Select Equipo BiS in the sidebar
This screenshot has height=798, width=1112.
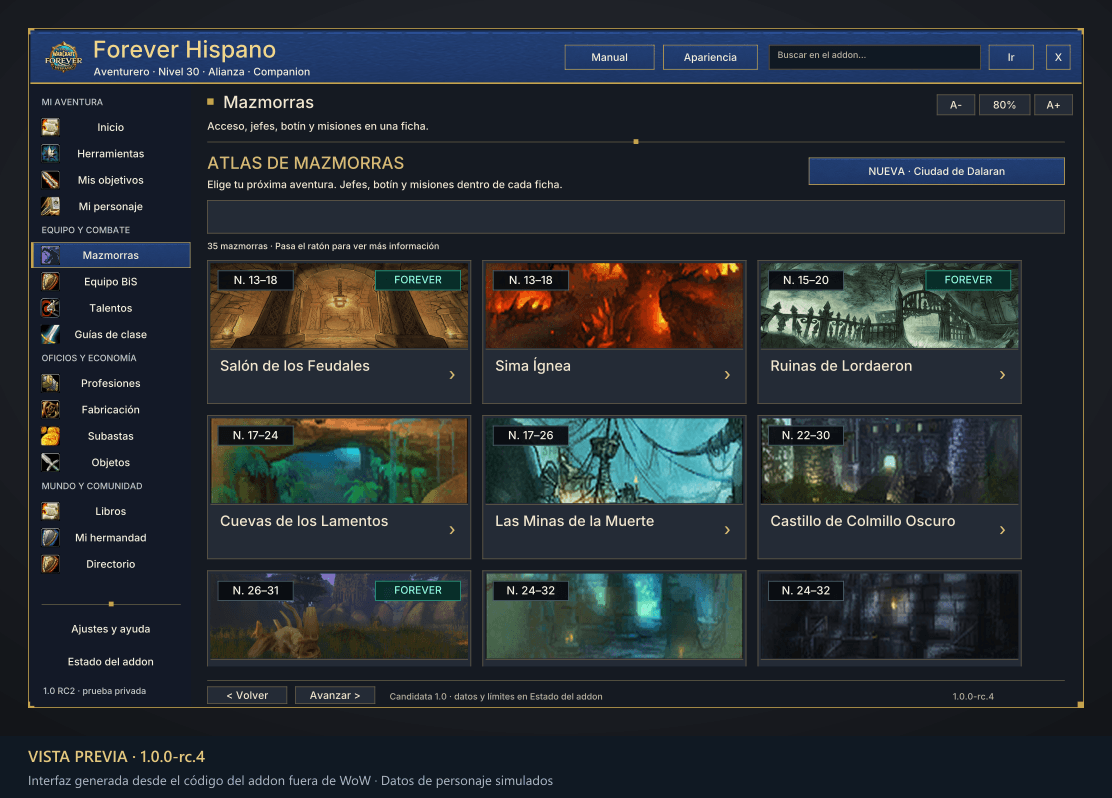(111, 282)
